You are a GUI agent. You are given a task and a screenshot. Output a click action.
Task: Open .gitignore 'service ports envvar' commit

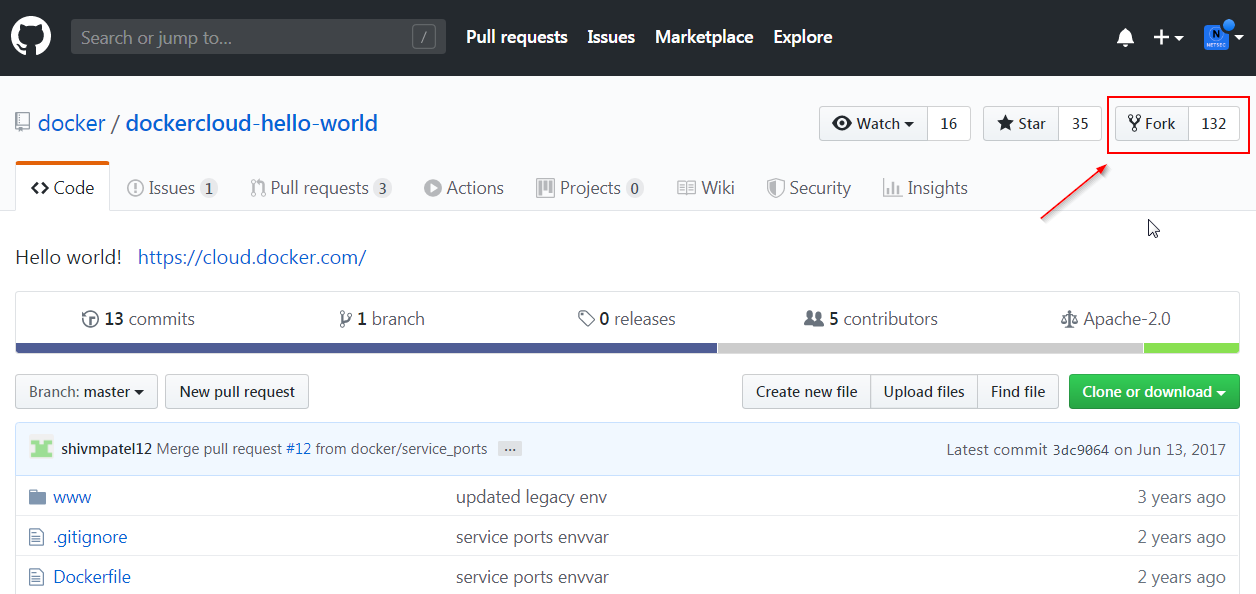point(532,537)
